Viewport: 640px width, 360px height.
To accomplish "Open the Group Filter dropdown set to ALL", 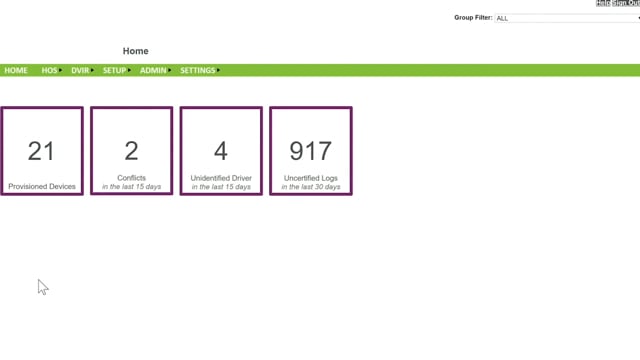I will pyautogui.click(x=567, y=18).
